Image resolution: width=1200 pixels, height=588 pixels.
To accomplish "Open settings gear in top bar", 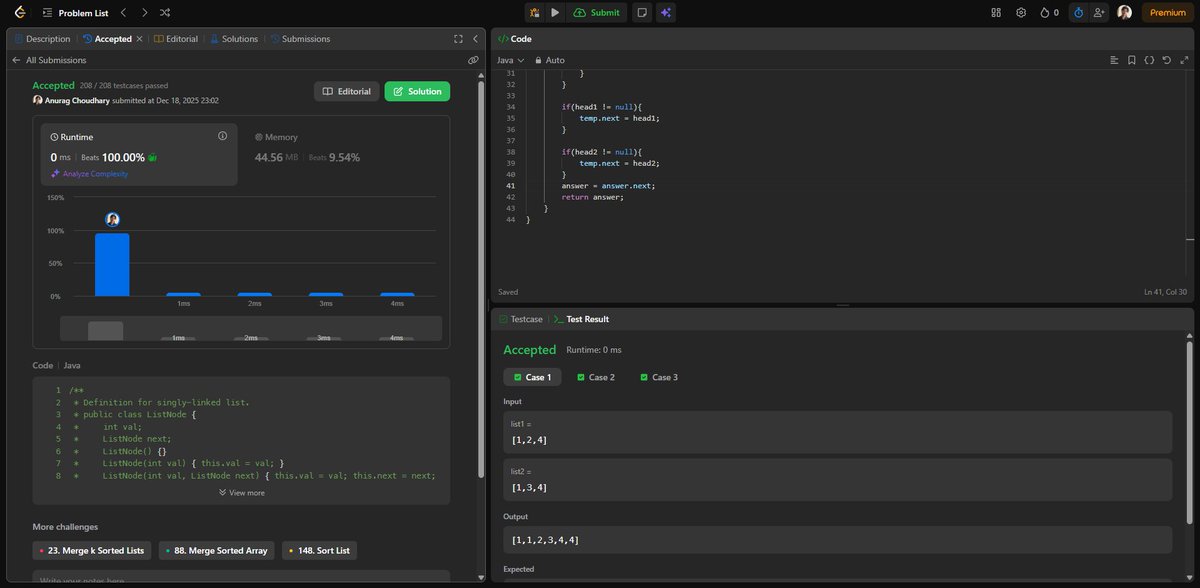I will click(1021, 12).
